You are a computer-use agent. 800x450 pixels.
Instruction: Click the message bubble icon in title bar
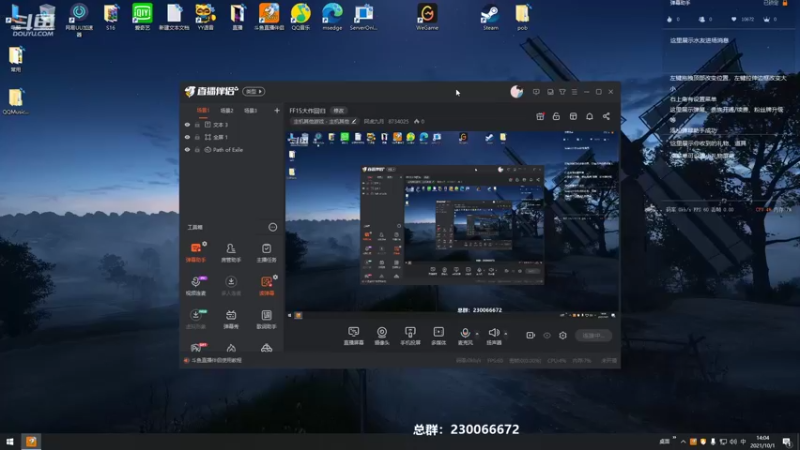536,92
